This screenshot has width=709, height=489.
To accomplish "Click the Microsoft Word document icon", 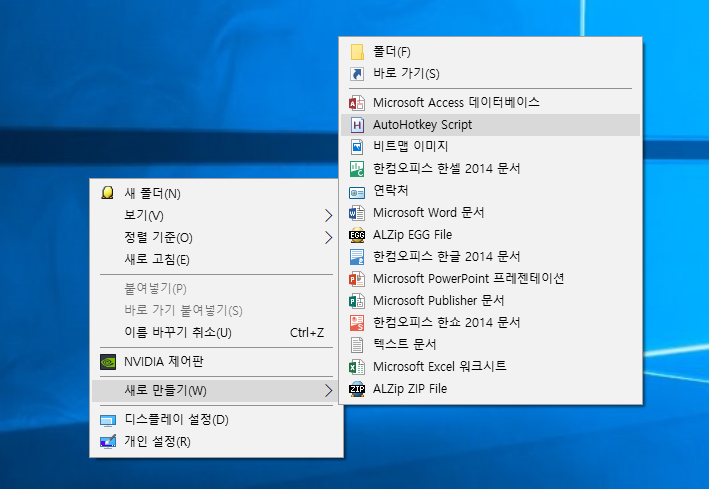I will [357, 213].
